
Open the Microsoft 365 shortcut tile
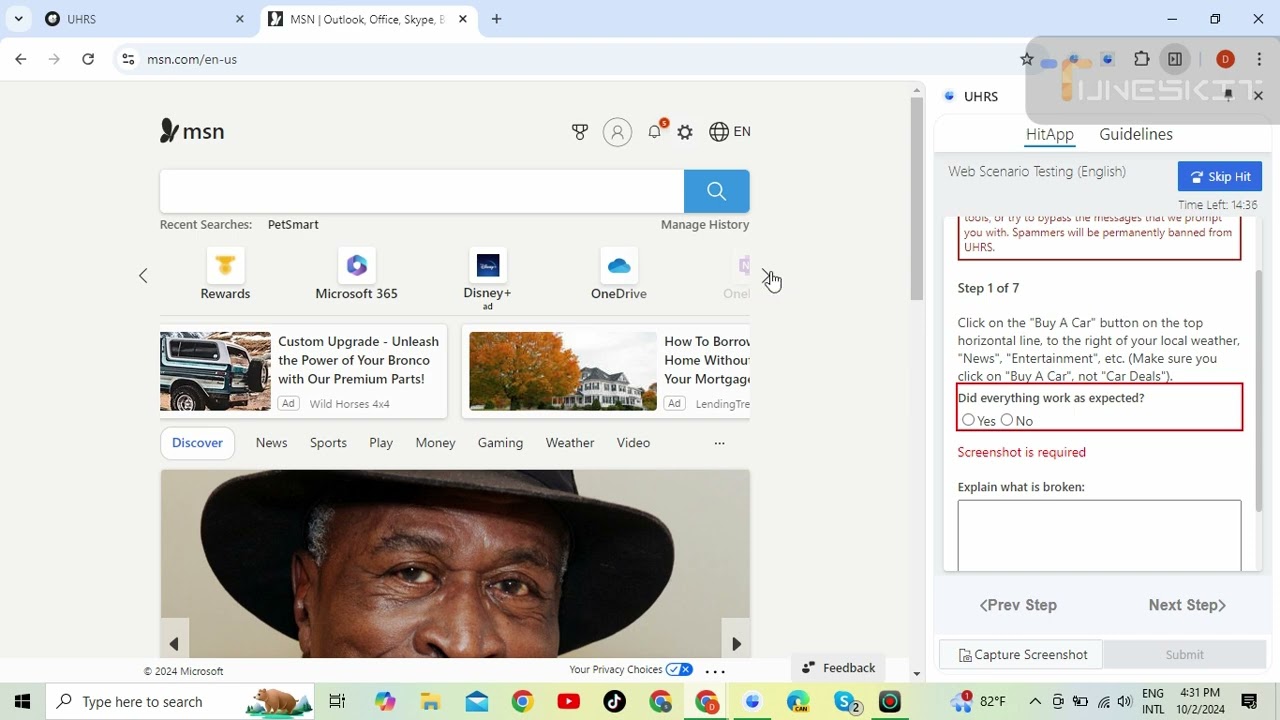click(357, 275)
